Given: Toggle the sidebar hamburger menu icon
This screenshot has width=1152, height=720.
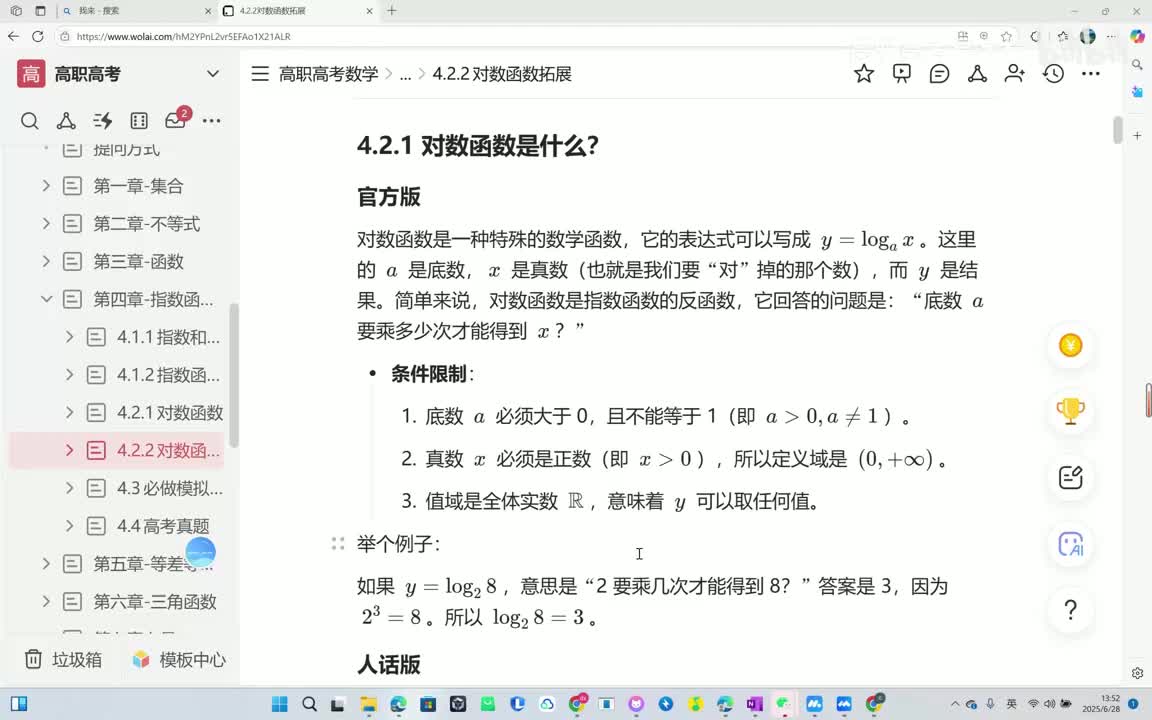Looking at the screenshot, I should (x=260, y=73).
